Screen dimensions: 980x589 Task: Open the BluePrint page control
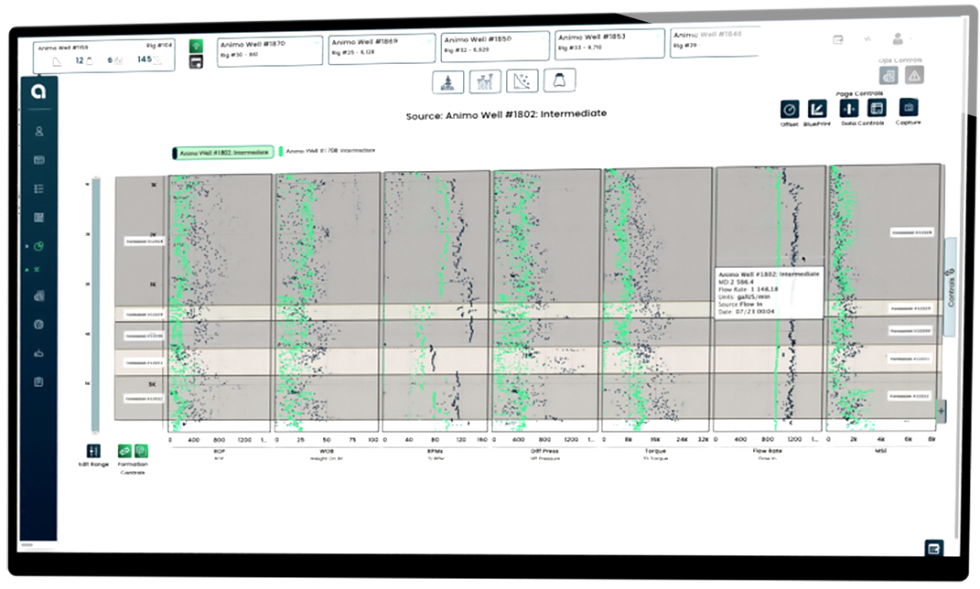[x=817, y=109]
